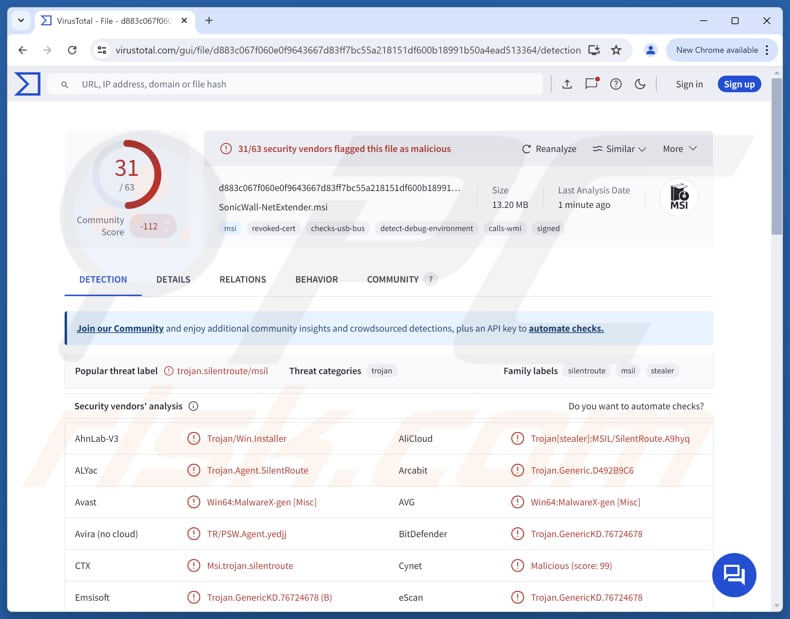This screenshot has width=790, height=619.
Task: Click the blue chat bubble icon
Action: [734, 574]
